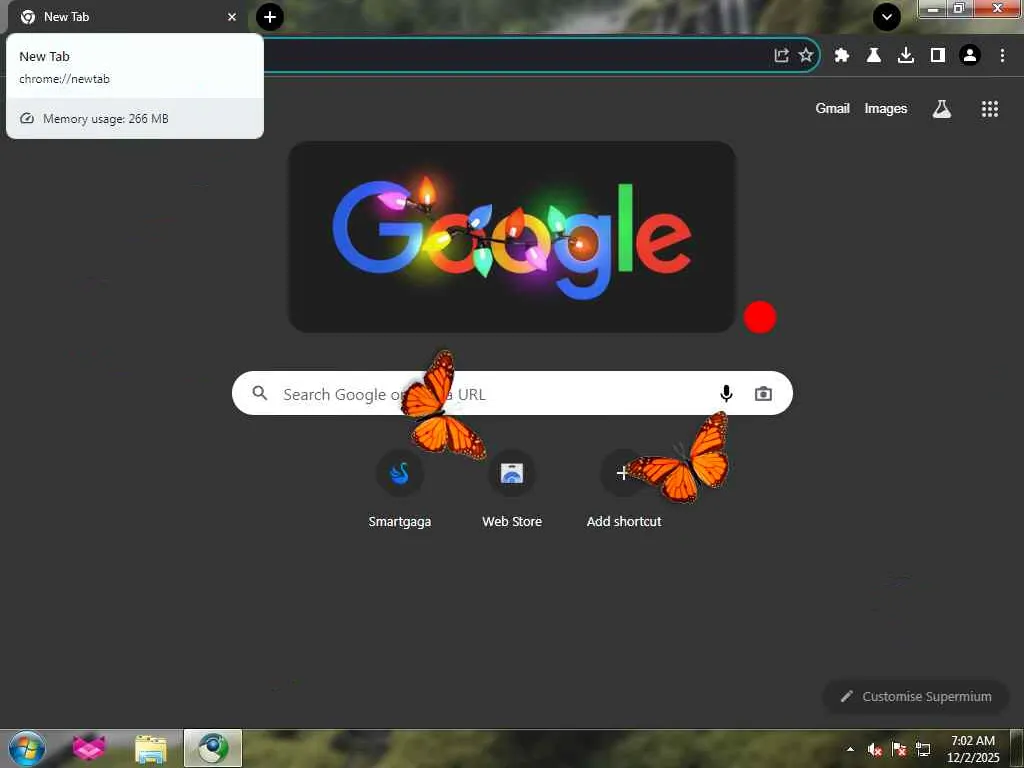Open the three-dot browser menu
The width and height of the screenshot is (1024, 768).
(x=1002, y=56)
